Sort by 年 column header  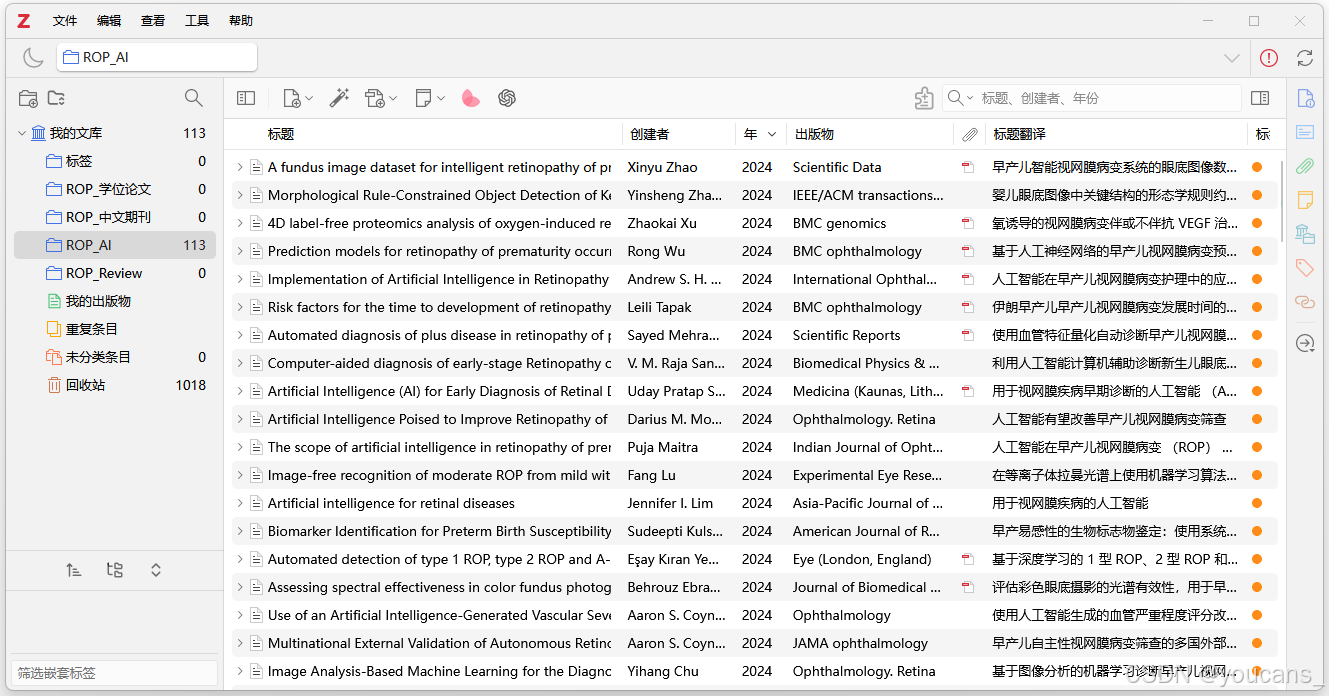pyautogui.click(x=760, y=134)
